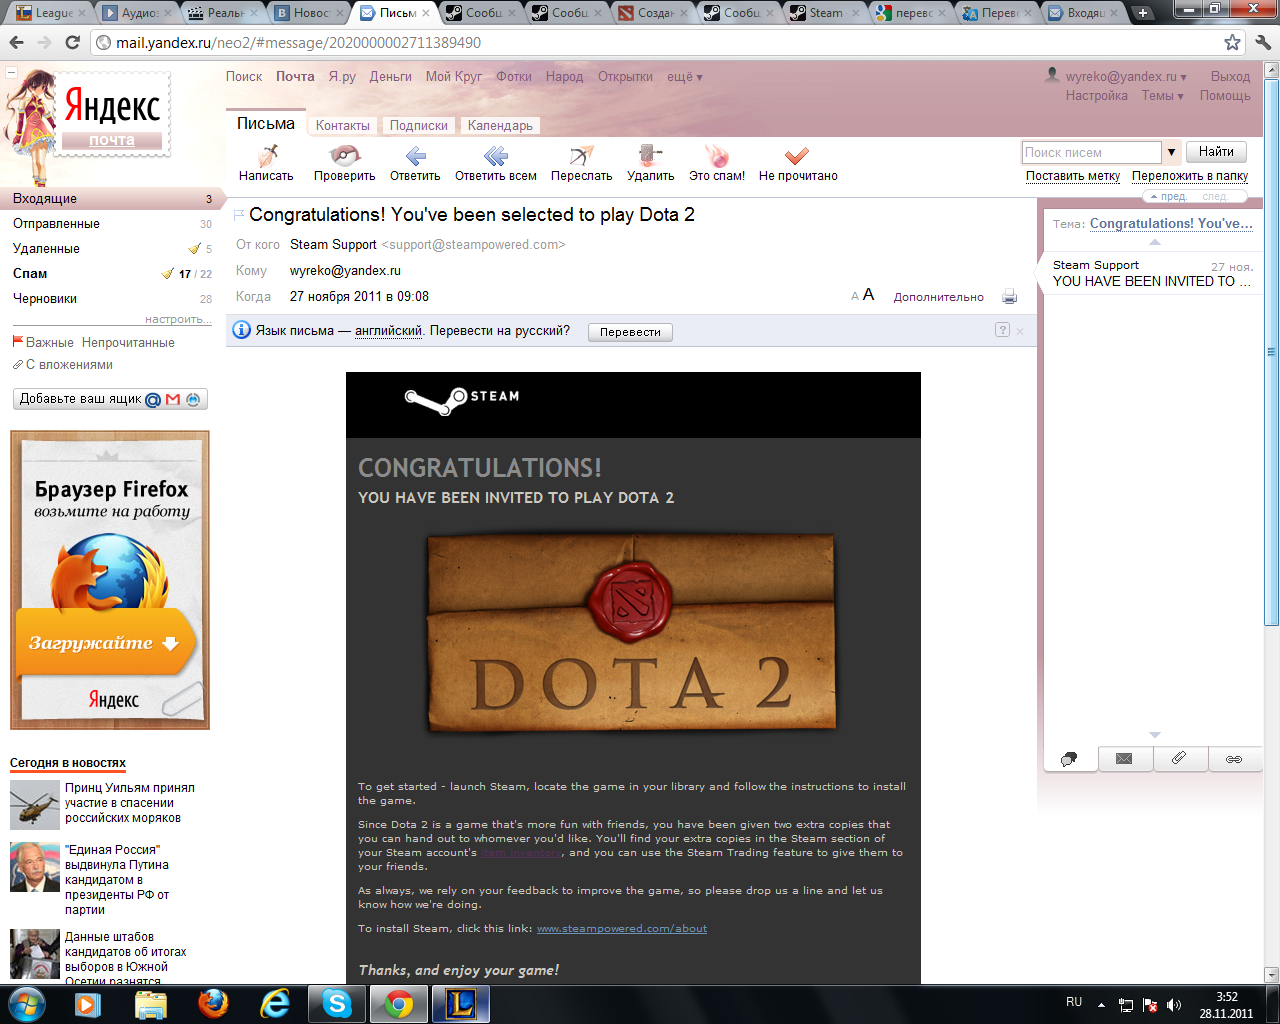1280x1024 pixels.
Task: Open the translation bar help question mark
Action: coord(1002,330)
